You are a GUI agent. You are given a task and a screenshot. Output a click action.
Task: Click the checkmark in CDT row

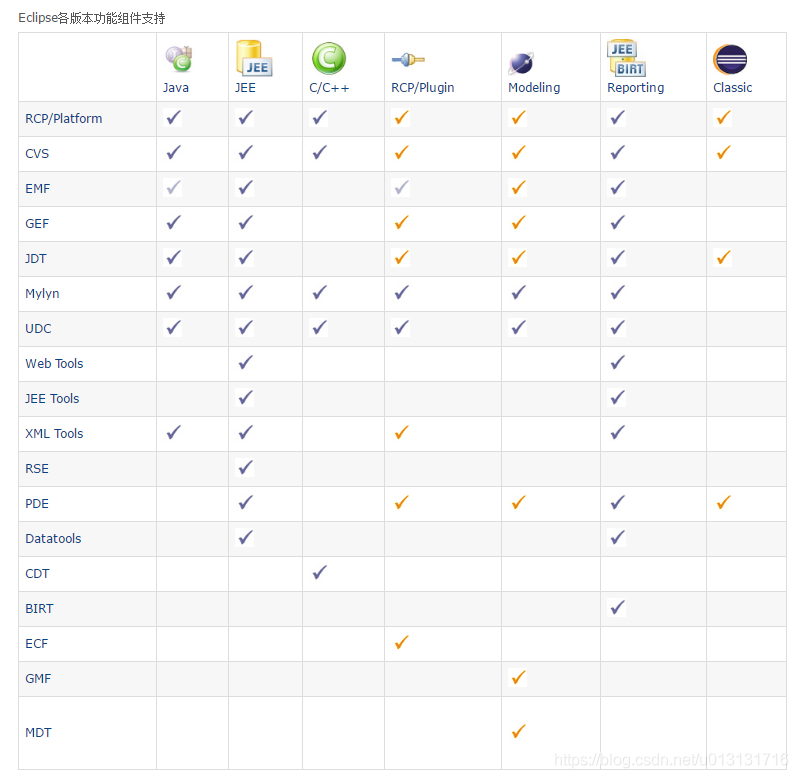coord(319,573)
